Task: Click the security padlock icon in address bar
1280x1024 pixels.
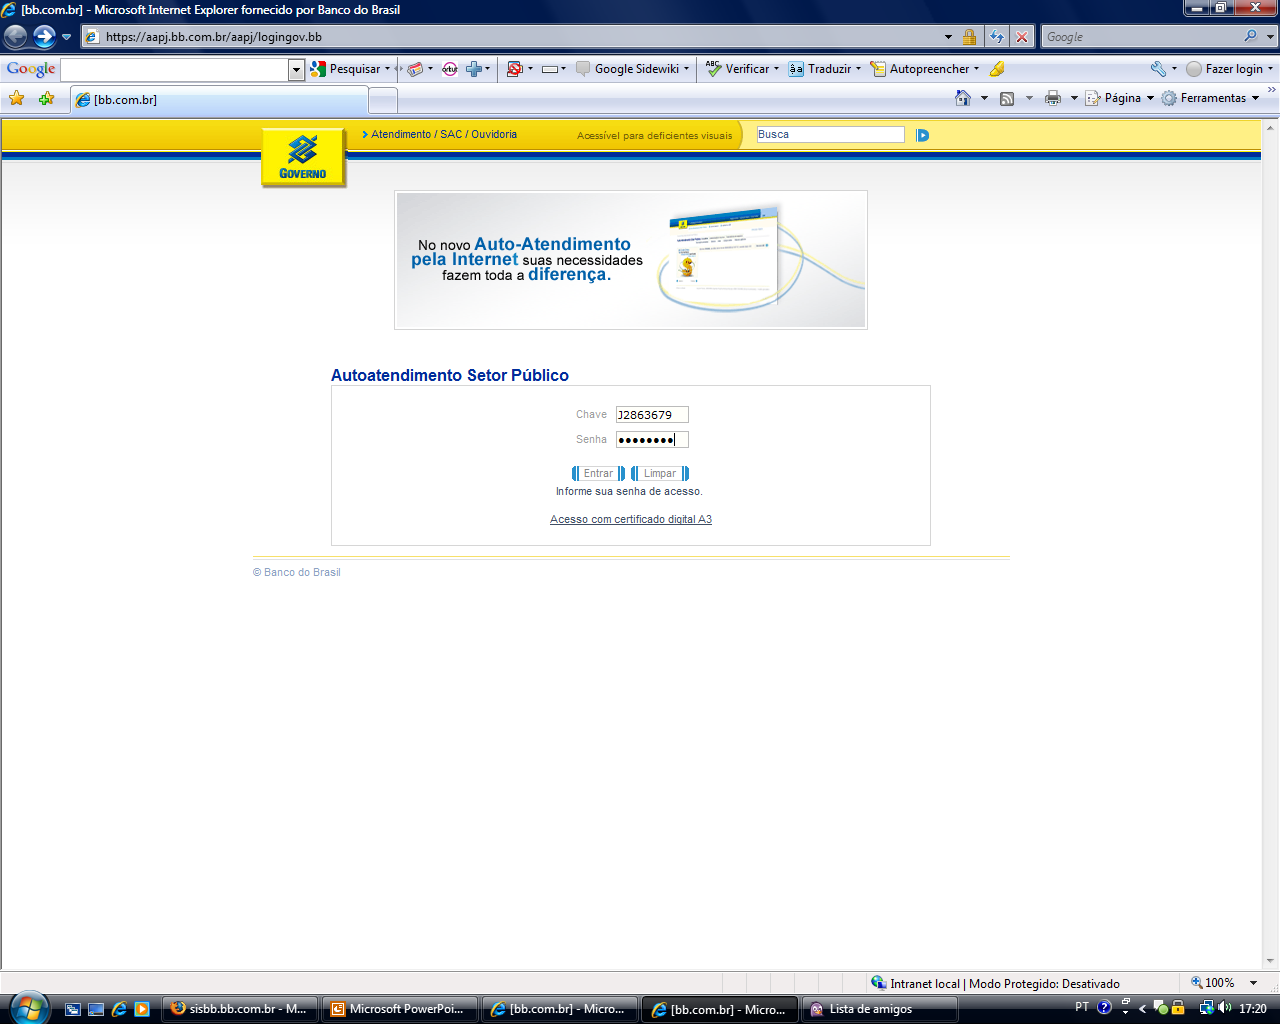Action: coord(969,37)
